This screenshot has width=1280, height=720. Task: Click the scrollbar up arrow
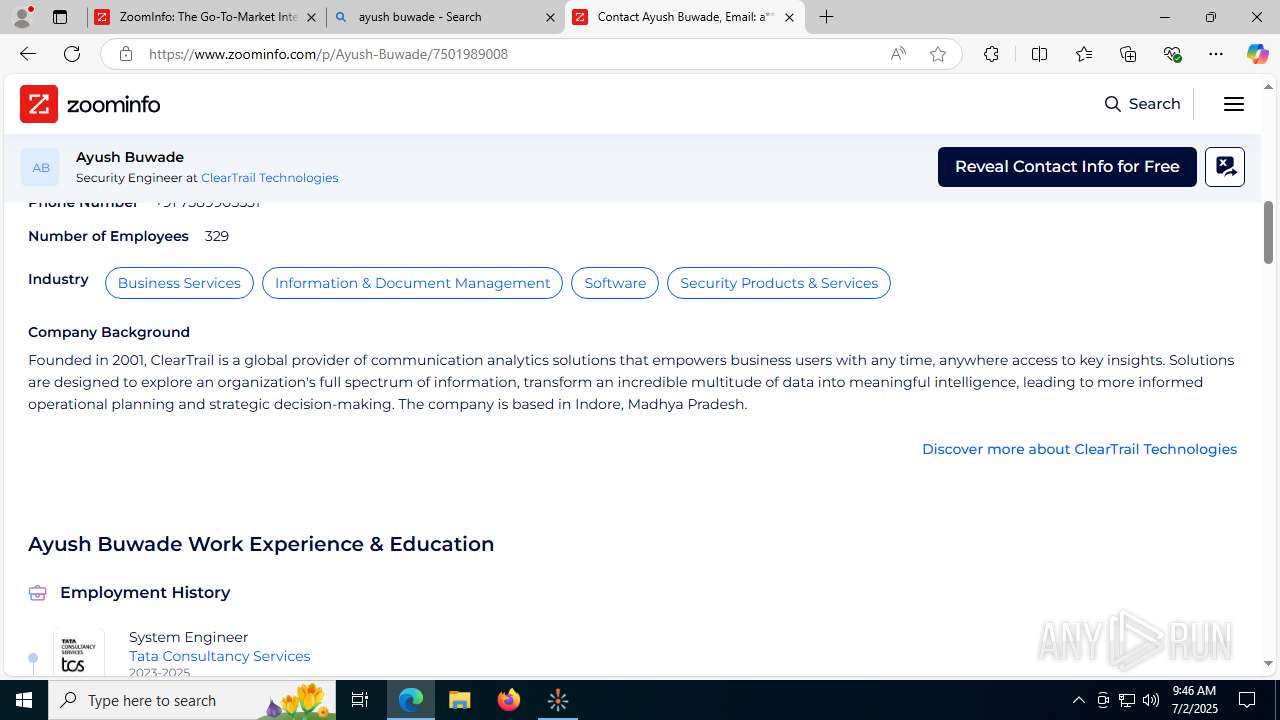[x=1268, y=86]
